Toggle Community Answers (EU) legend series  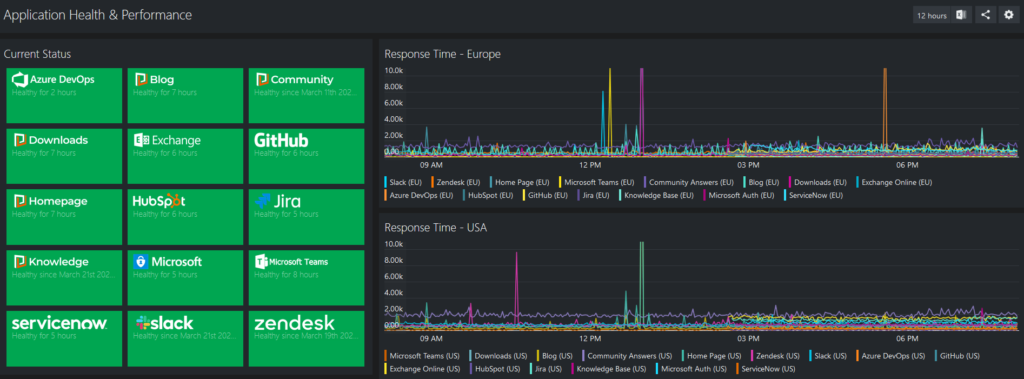[689, 182]
